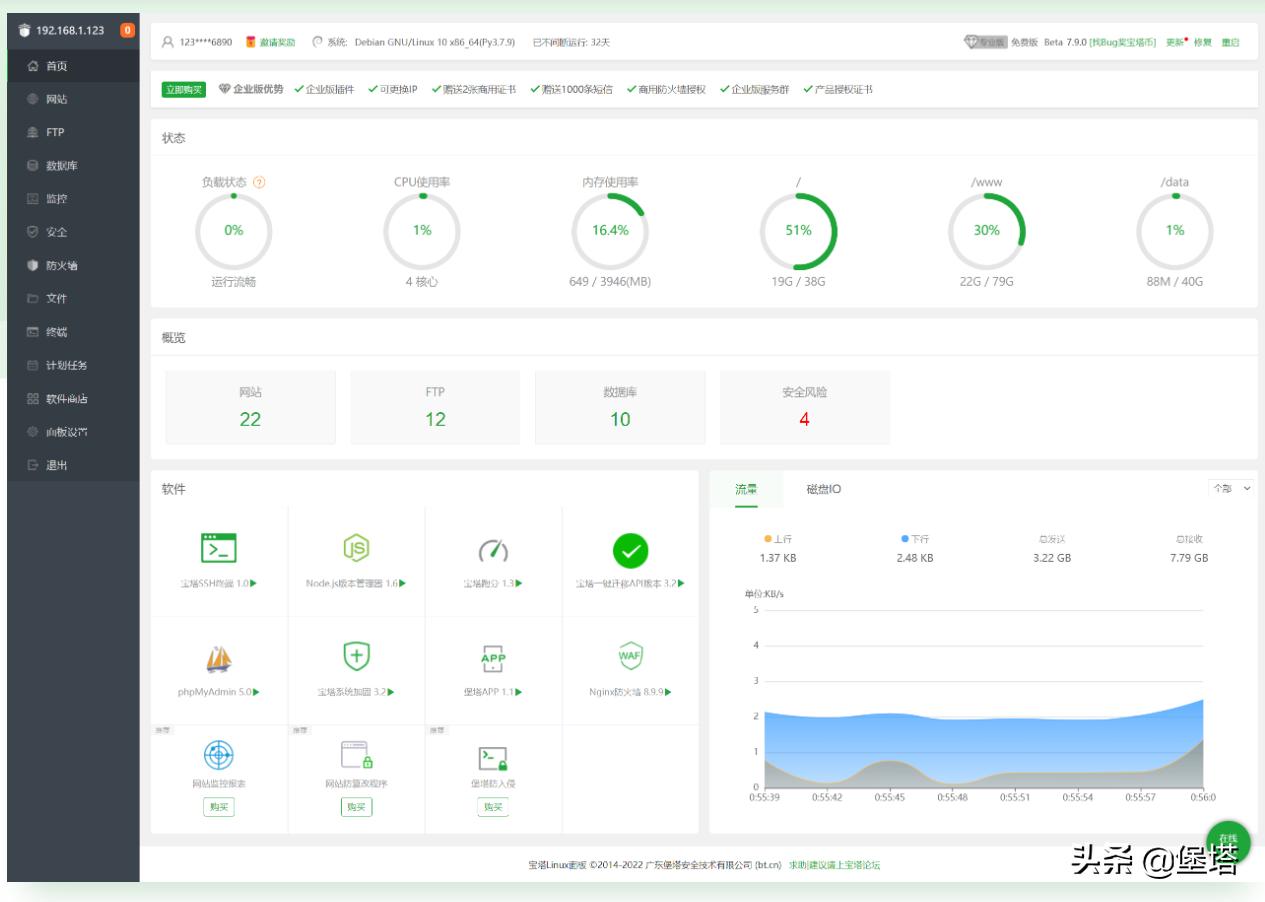Viewport: 1265px width, 902px height.
Task: Click the 3.22 GB total sent value
Action: [x=1052, y=558]
